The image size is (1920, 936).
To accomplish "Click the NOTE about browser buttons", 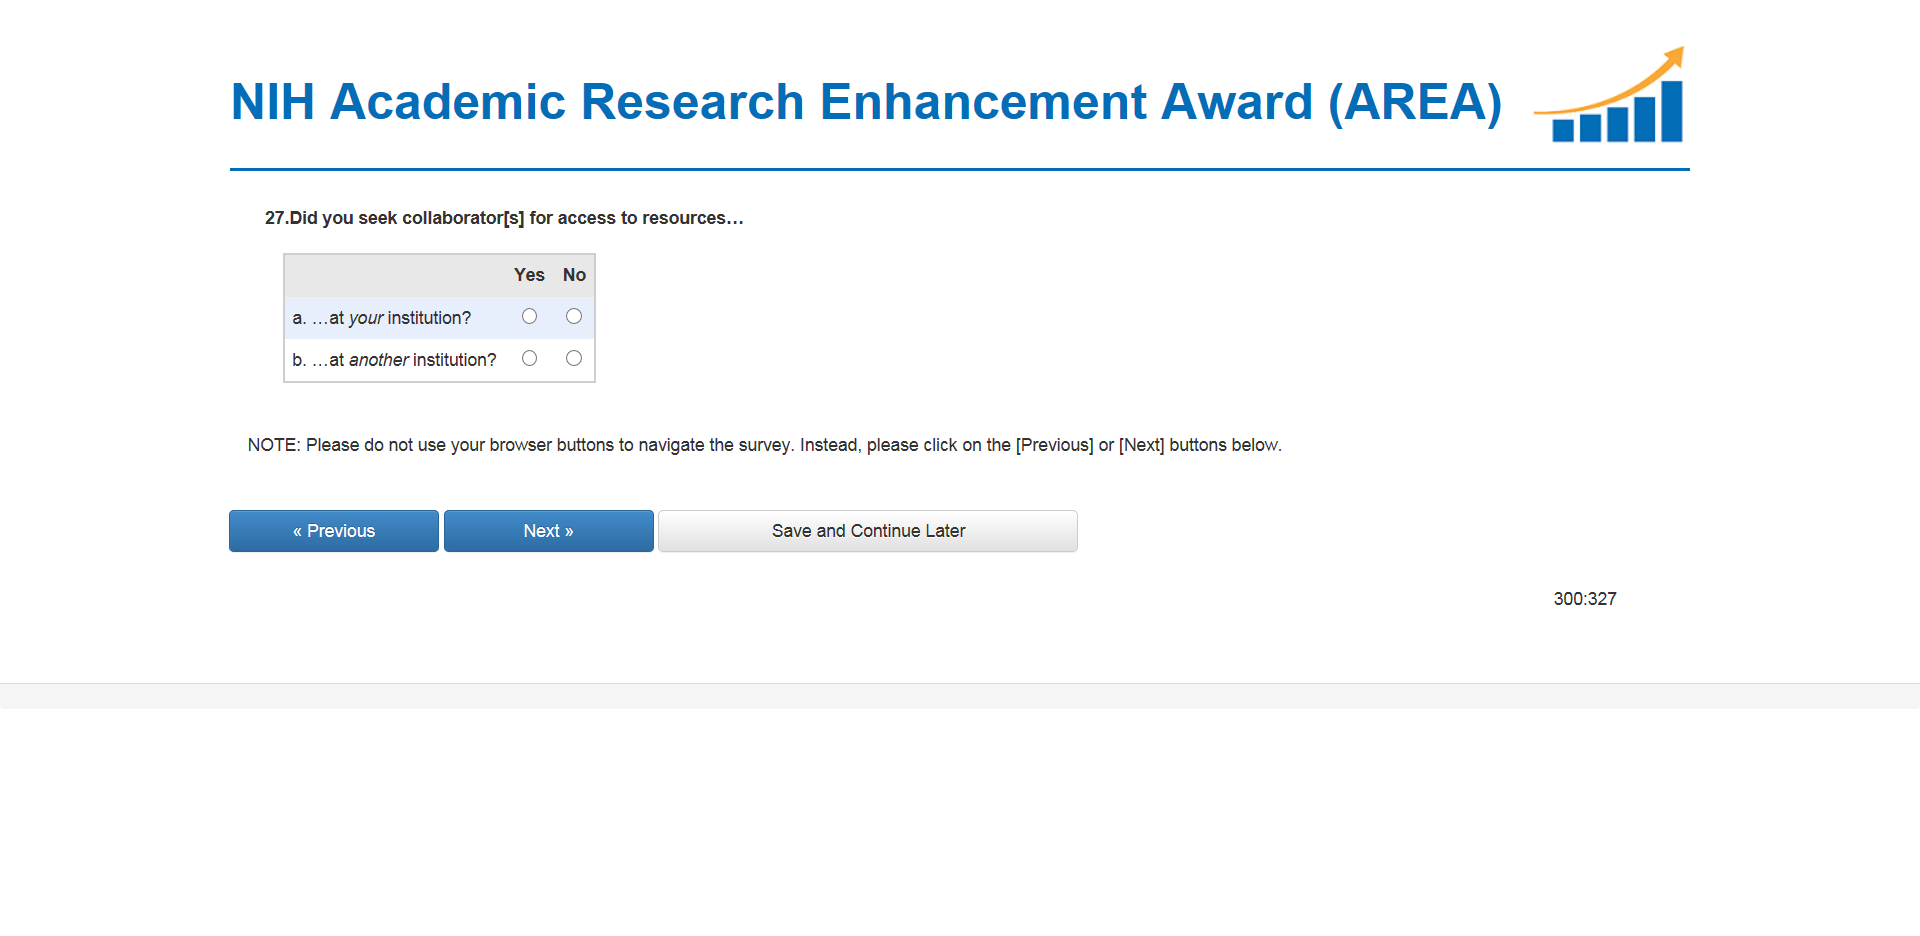I will click(x=764, y=445).
